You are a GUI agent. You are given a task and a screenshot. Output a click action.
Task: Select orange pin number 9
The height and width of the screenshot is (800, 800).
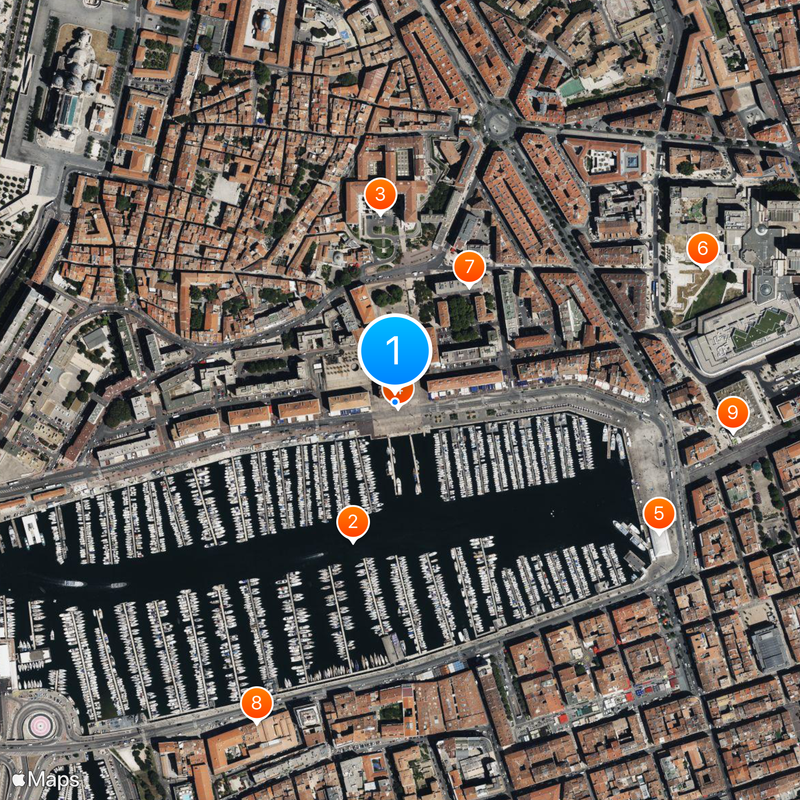733,413
